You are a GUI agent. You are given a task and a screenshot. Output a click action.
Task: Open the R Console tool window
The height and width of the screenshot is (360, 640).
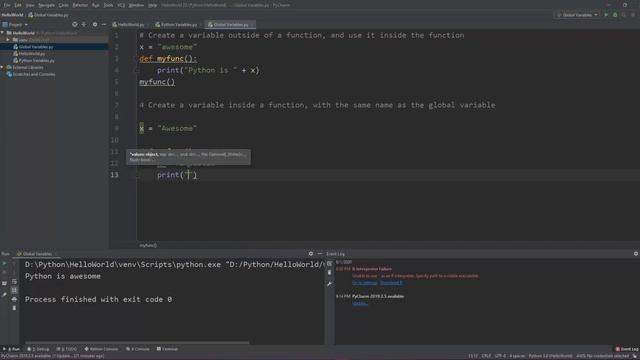click(138, 349)
